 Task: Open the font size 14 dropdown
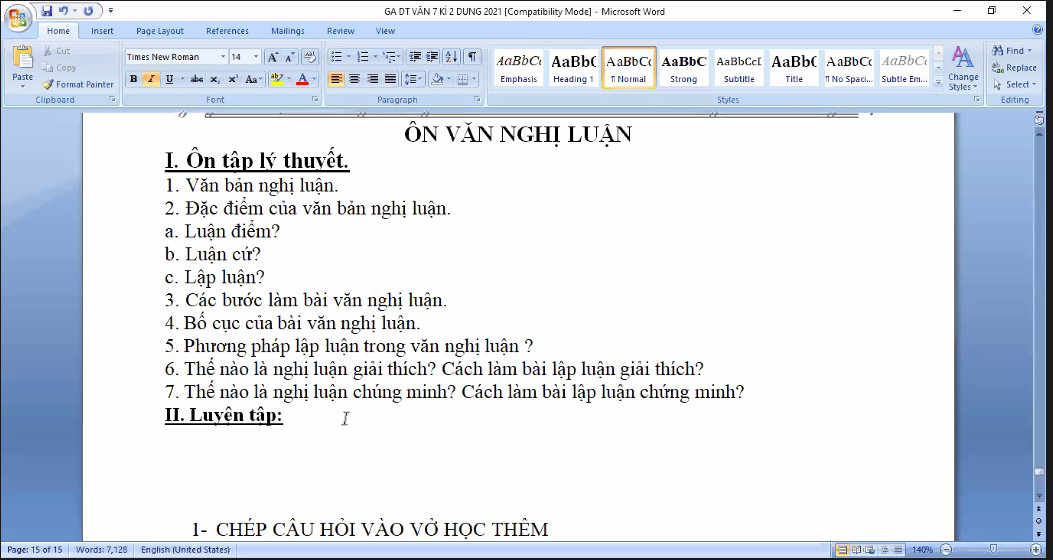tap(256, 57)
